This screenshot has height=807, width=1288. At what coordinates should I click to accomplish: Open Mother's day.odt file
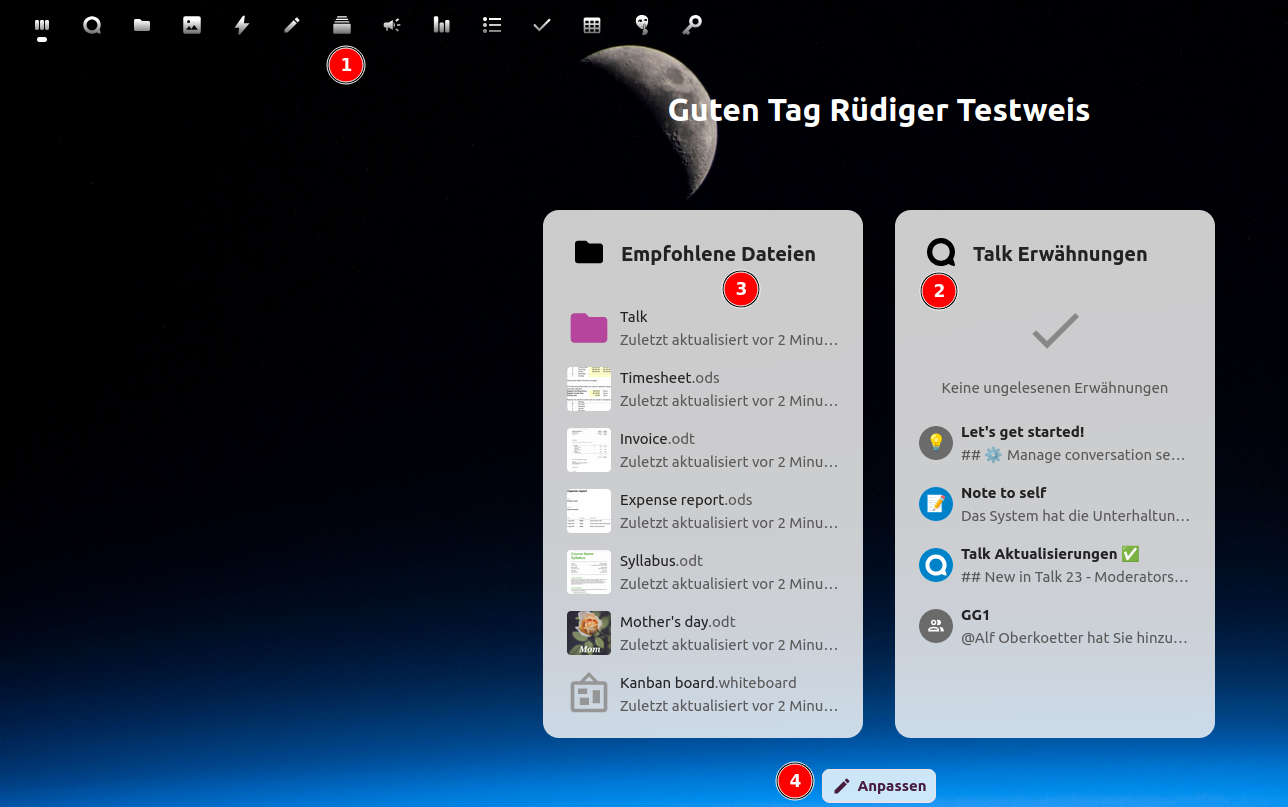(703, 633)
